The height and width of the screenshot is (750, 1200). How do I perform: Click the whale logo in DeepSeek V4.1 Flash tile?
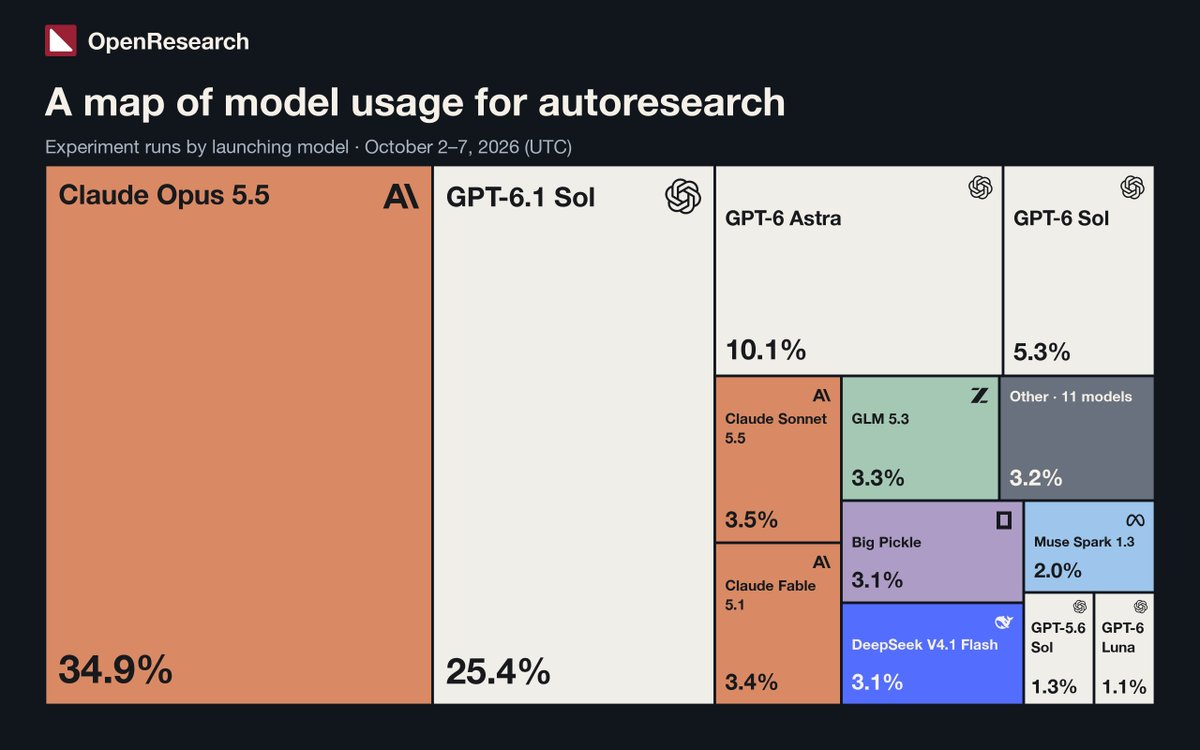click(x=1004, y=620)
